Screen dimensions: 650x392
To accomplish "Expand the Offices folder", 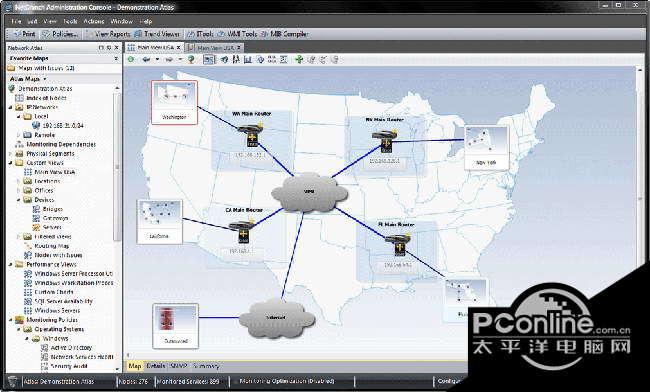I will tap(19, 191).
